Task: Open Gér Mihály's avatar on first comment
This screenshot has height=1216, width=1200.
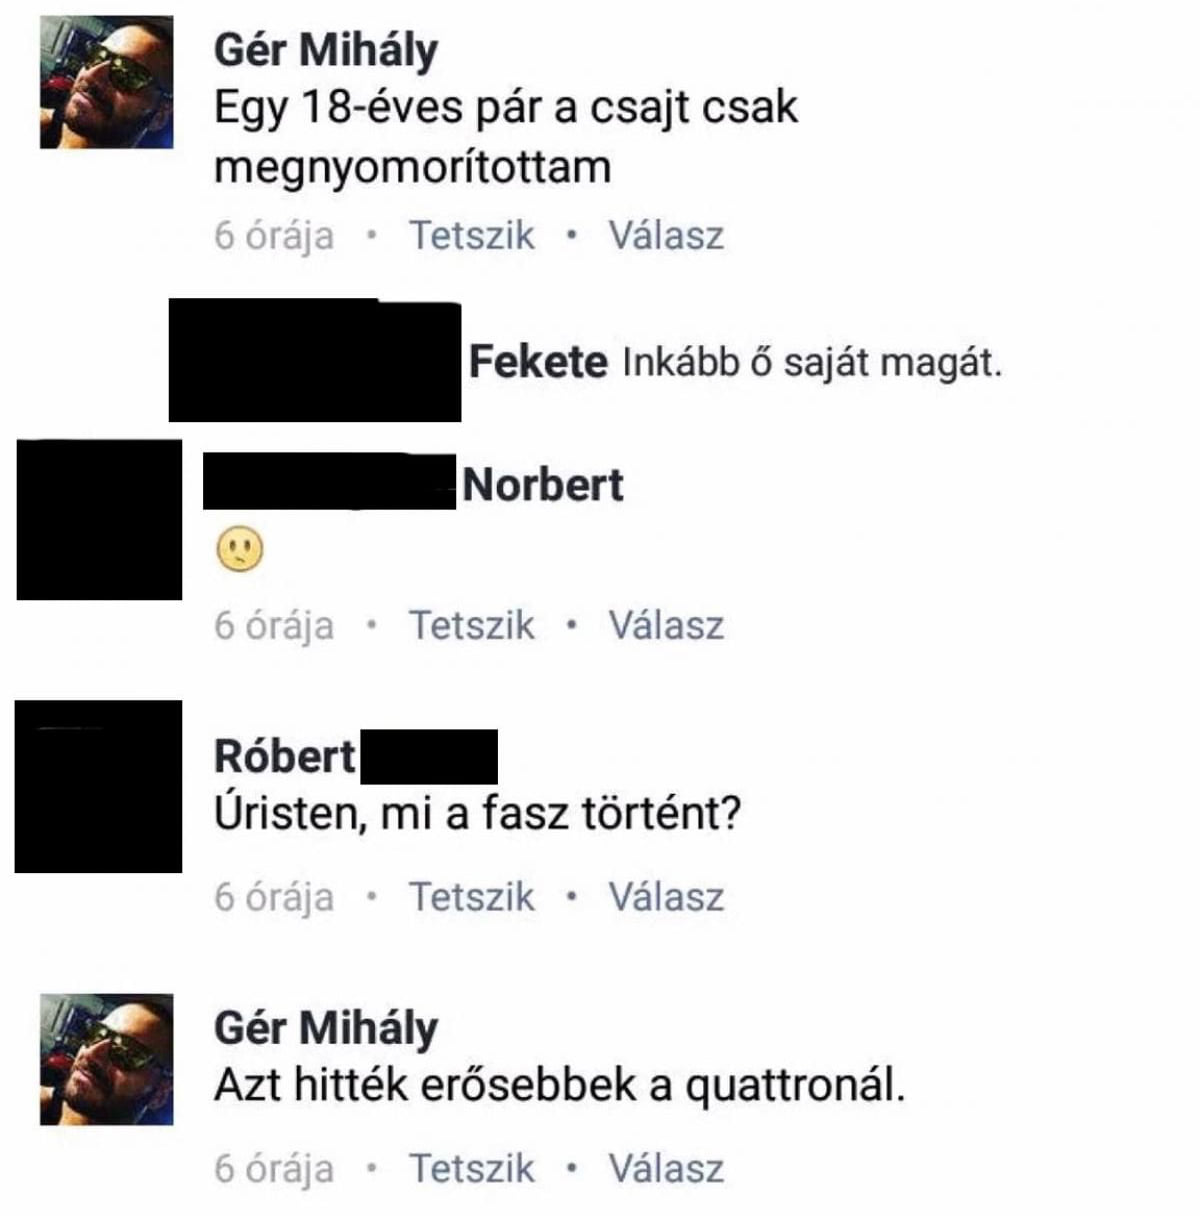Action: click(106, 82)
